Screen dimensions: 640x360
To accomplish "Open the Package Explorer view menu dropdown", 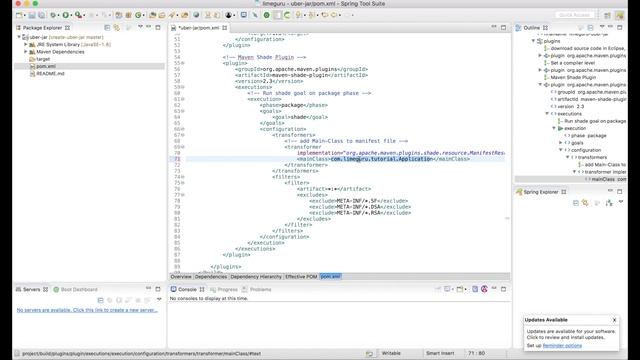I will pyautogui.click(x=140, y=27).
